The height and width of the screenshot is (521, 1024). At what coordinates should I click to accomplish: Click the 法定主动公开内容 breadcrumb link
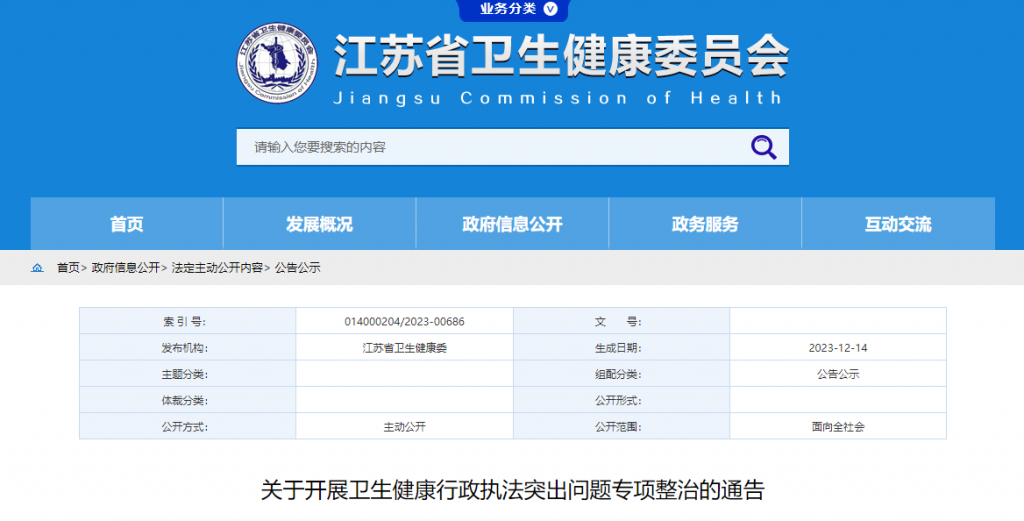[x=217, y=268]
